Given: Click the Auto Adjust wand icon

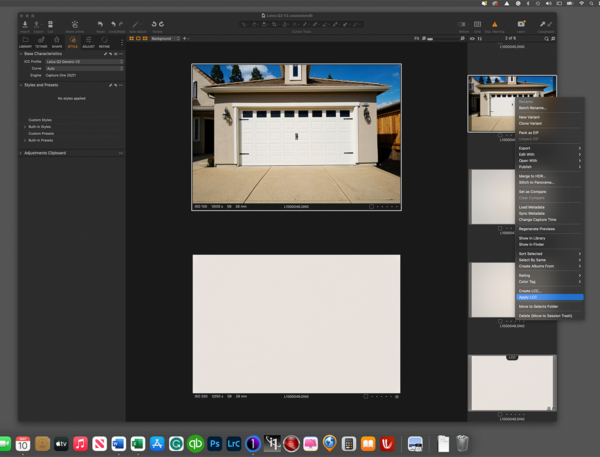Looking at the screenshot, I should point(135,24).
